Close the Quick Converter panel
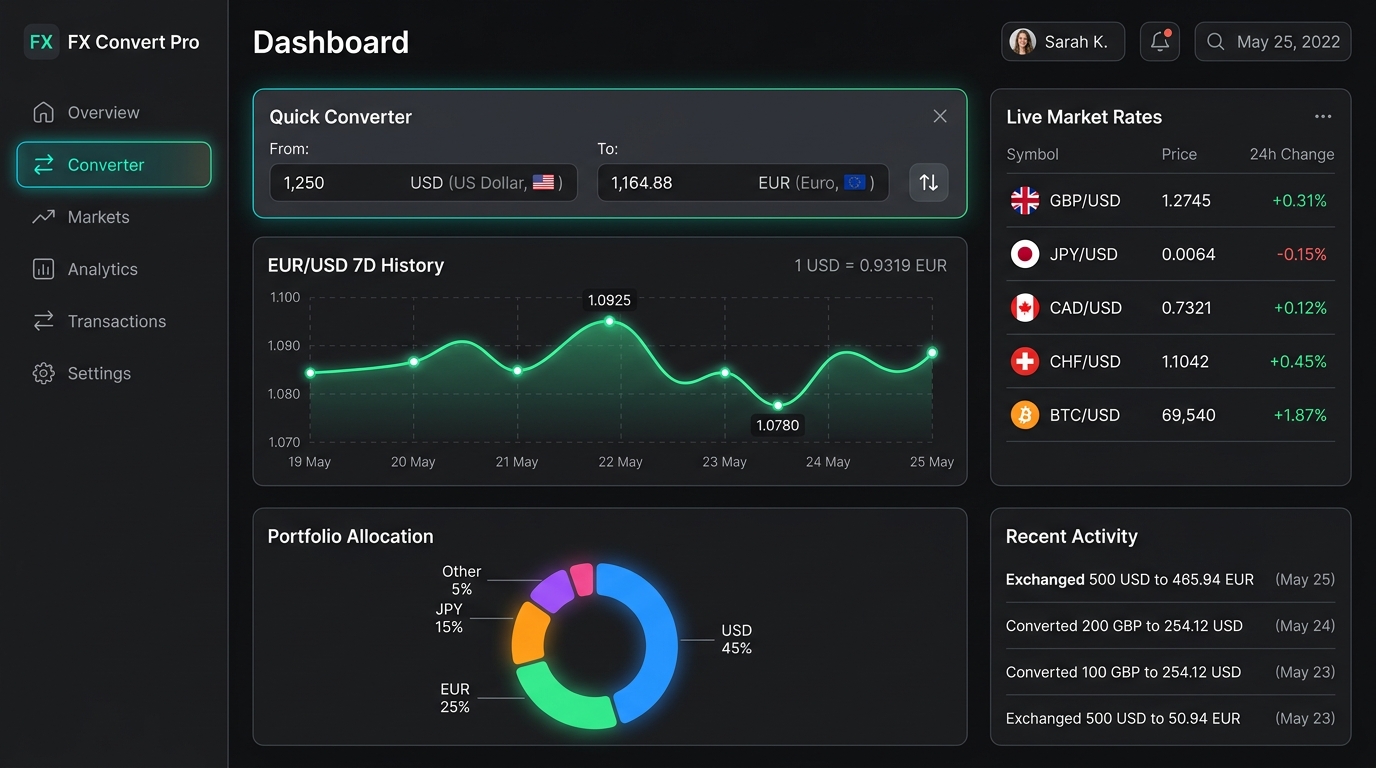Screen dimensions: 1376x768 940,116
